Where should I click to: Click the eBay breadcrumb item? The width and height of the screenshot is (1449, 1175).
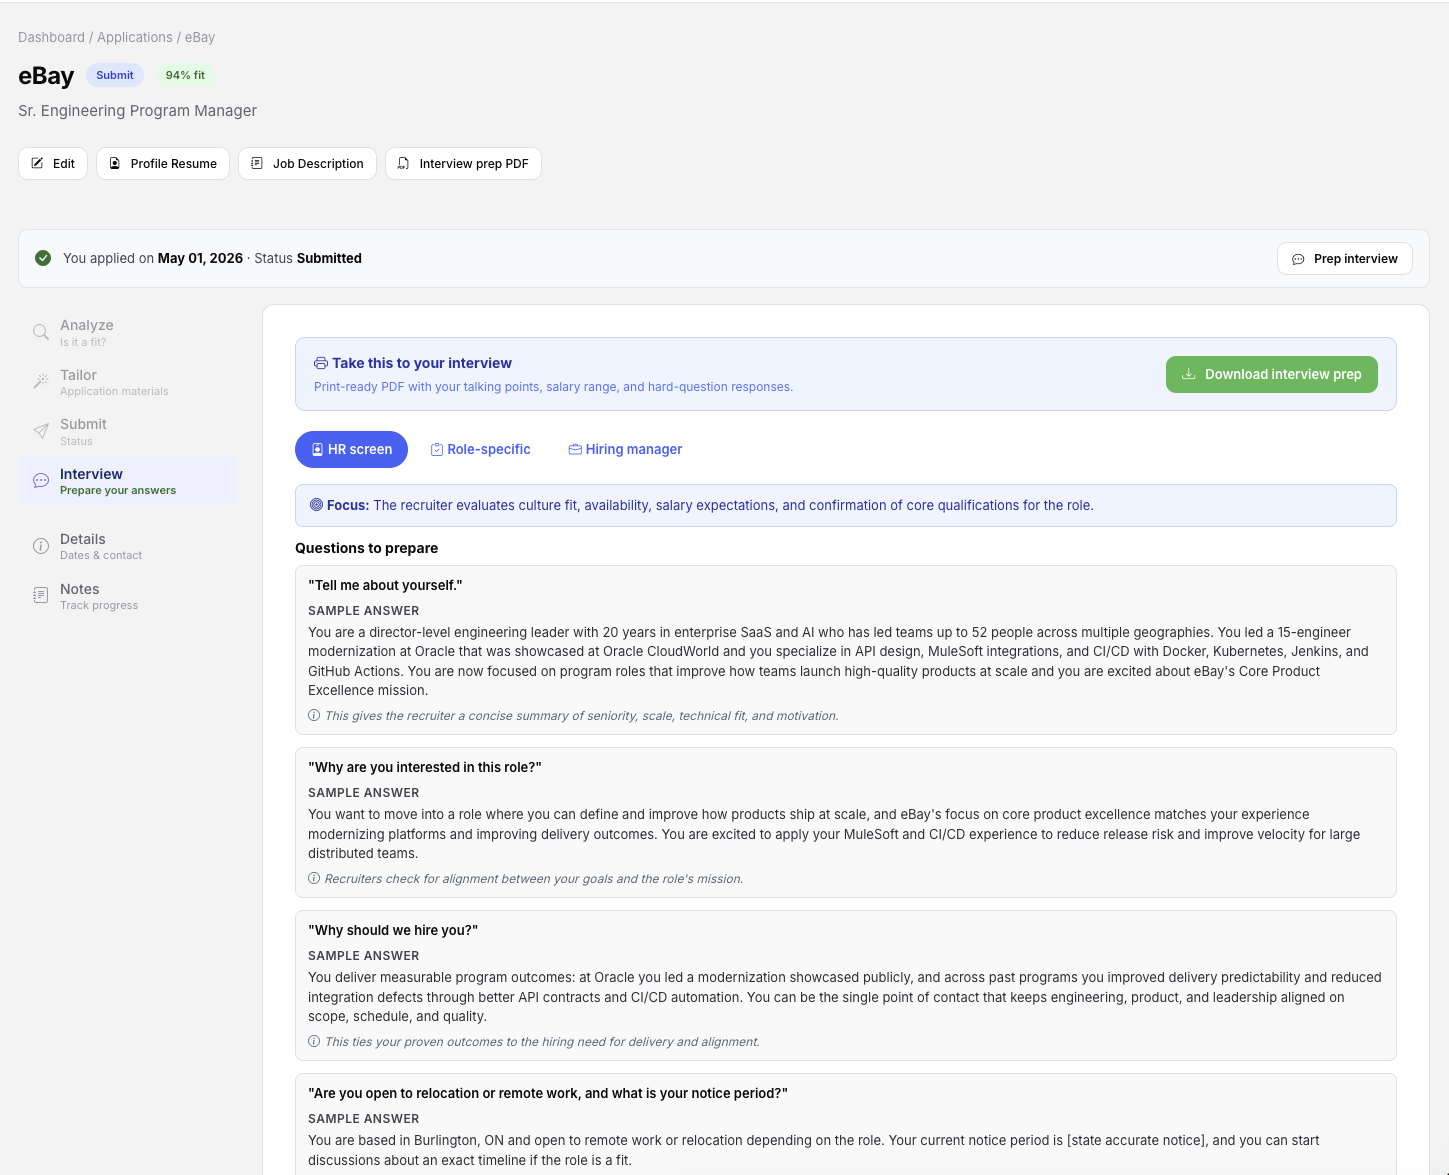(200, 37)
